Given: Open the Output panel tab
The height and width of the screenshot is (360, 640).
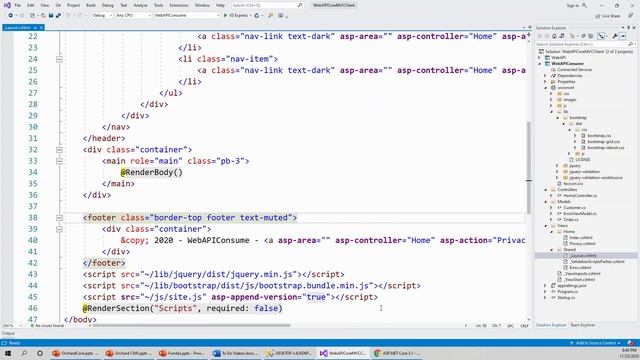Looking at the screenshot, I should [x=8, y=333].
